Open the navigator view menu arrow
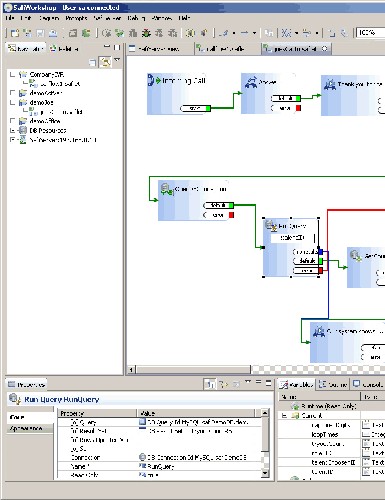This screenshot has width=385, height=500. (x=117, y=60)
